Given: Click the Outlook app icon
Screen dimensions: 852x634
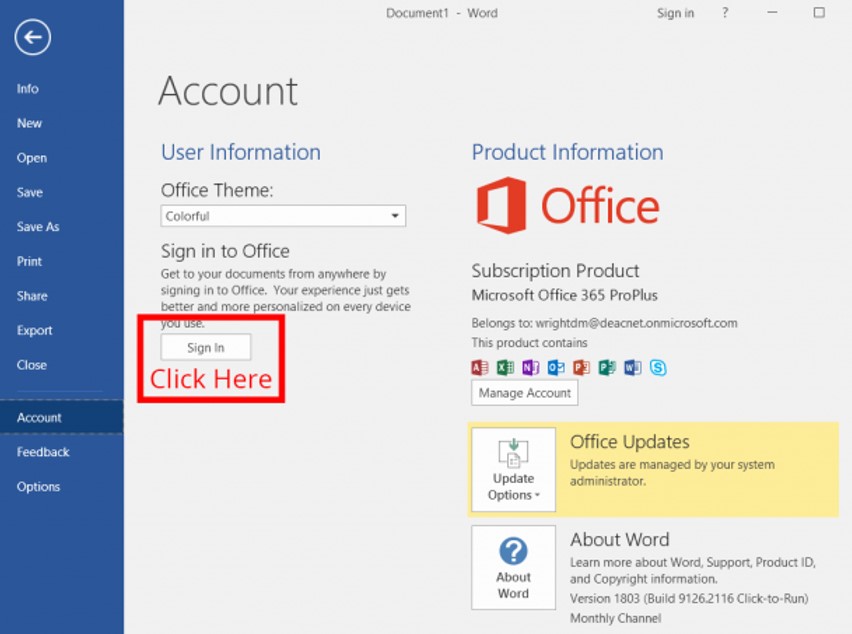Looking at the screenshot, I should pos(556,368).
